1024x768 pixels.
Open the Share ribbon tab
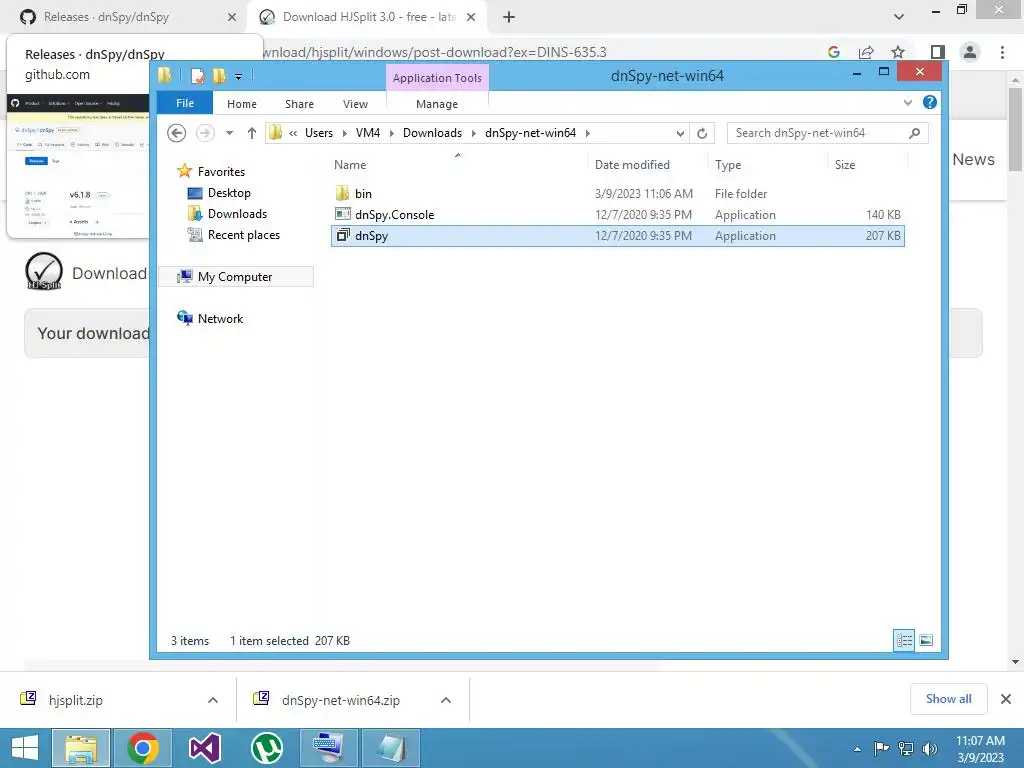299,104
